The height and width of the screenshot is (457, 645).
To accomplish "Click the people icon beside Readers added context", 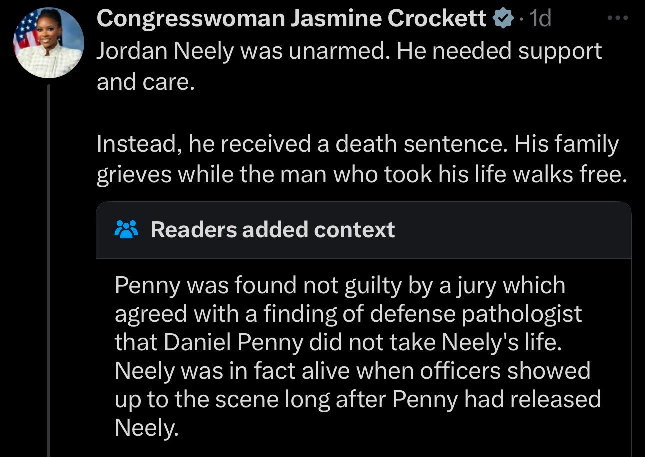I will (x=127, y=229).
